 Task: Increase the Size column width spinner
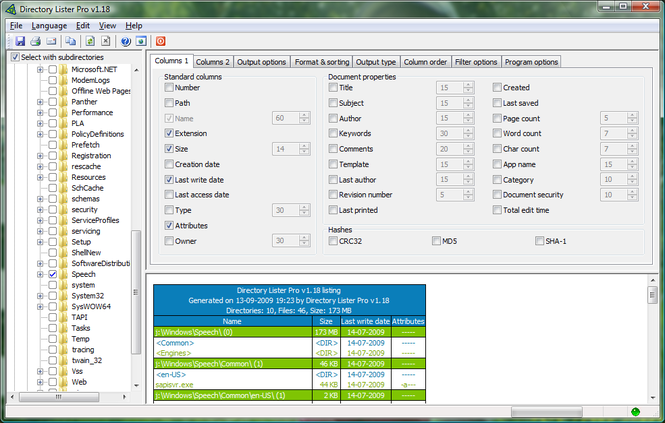[x=305, y=146]
